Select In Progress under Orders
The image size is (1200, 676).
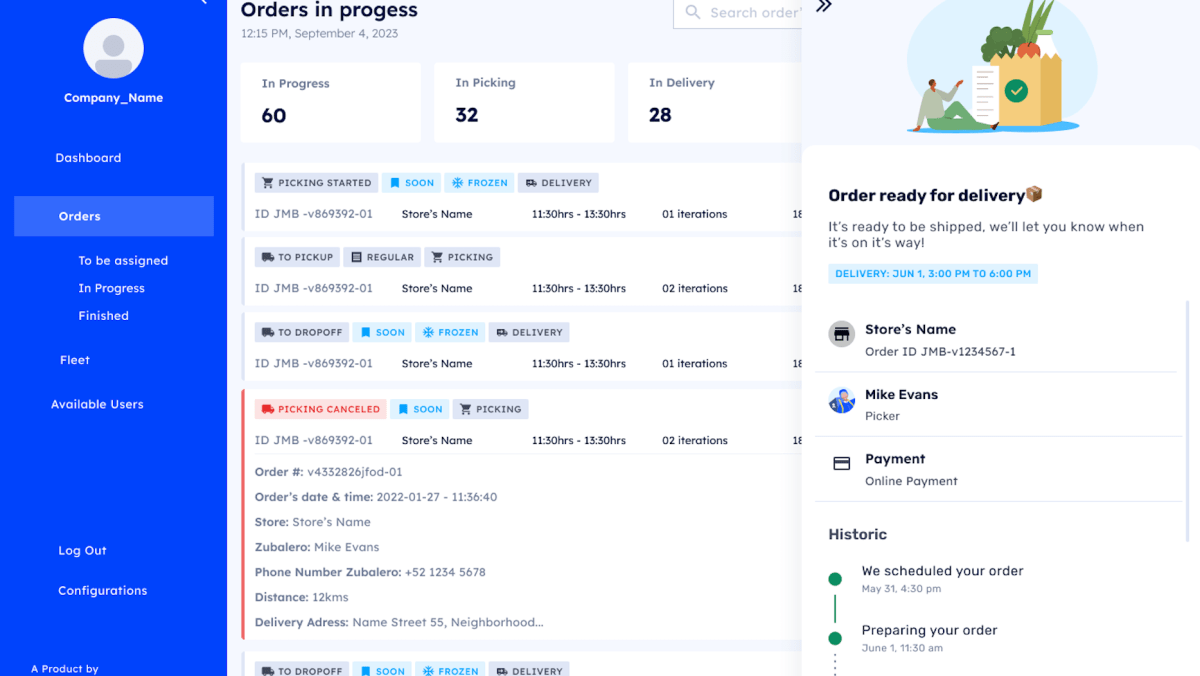pyautogui.click(x=111, y=288)
